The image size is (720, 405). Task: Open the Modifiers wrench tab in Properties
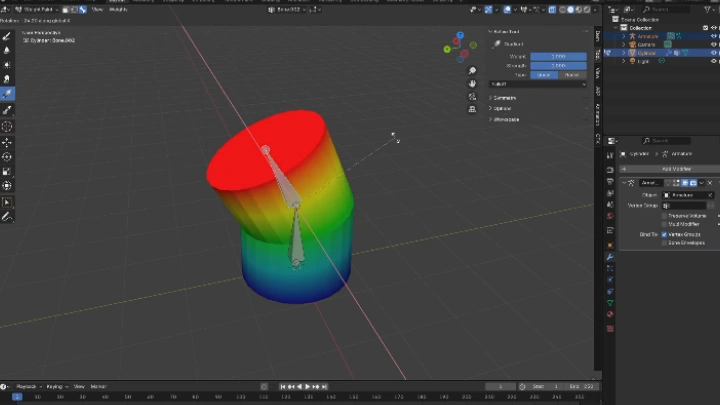point(610,257)
